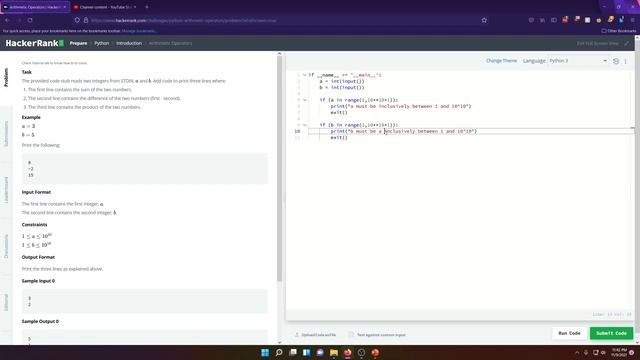
Task: Go to Python in the breadcrumb
Action: [x=102, y=43]
